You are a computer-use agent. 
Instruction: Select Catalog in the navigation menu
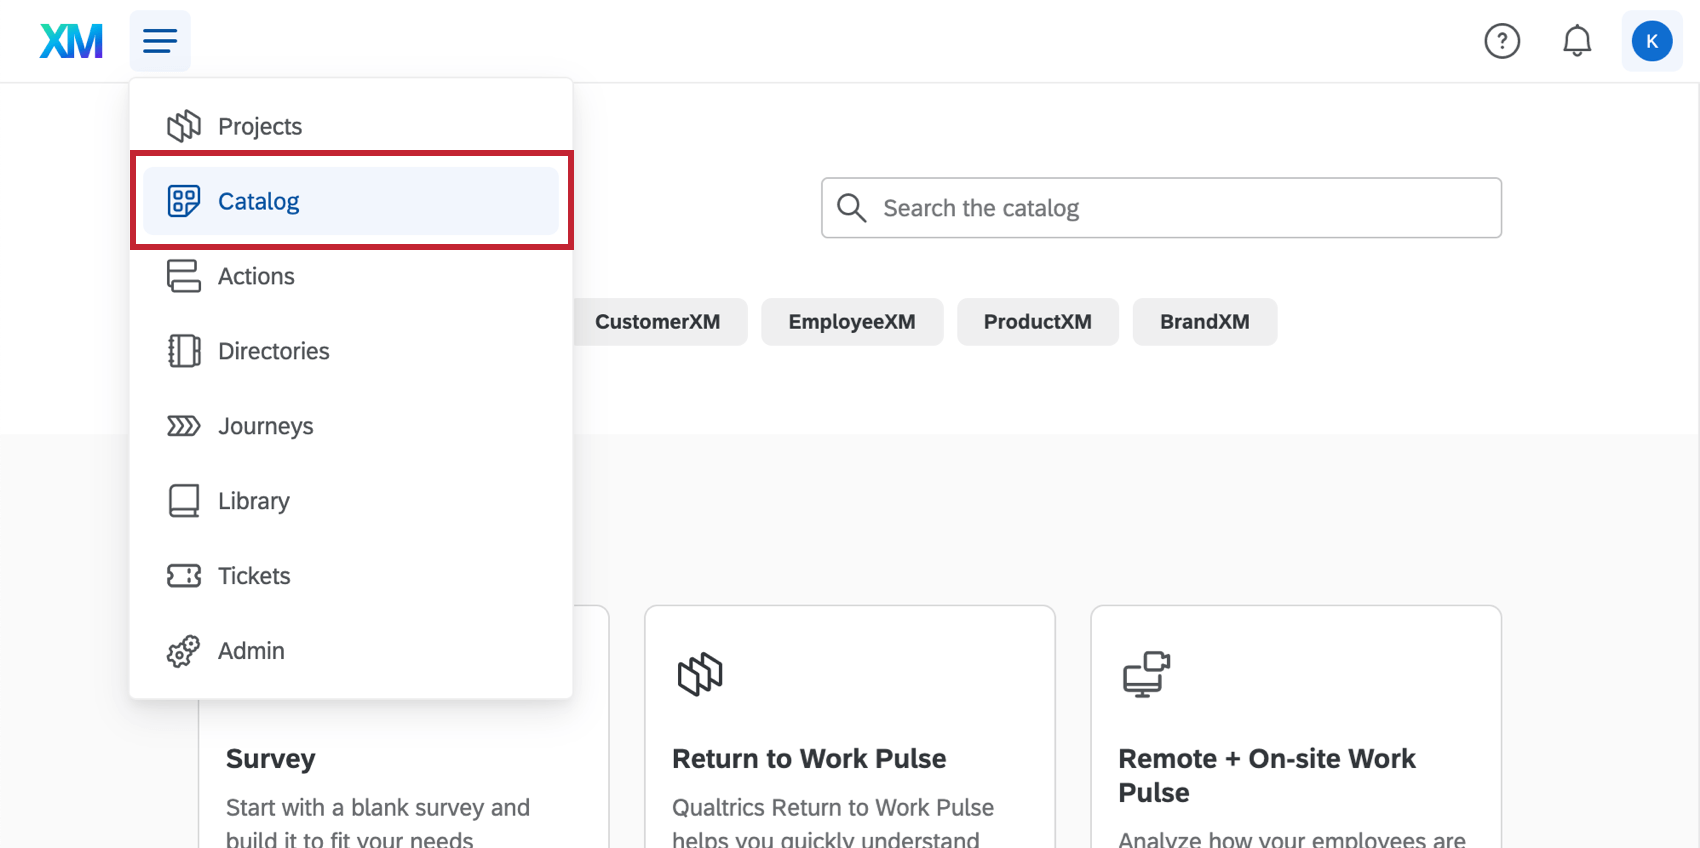point(351,201)
